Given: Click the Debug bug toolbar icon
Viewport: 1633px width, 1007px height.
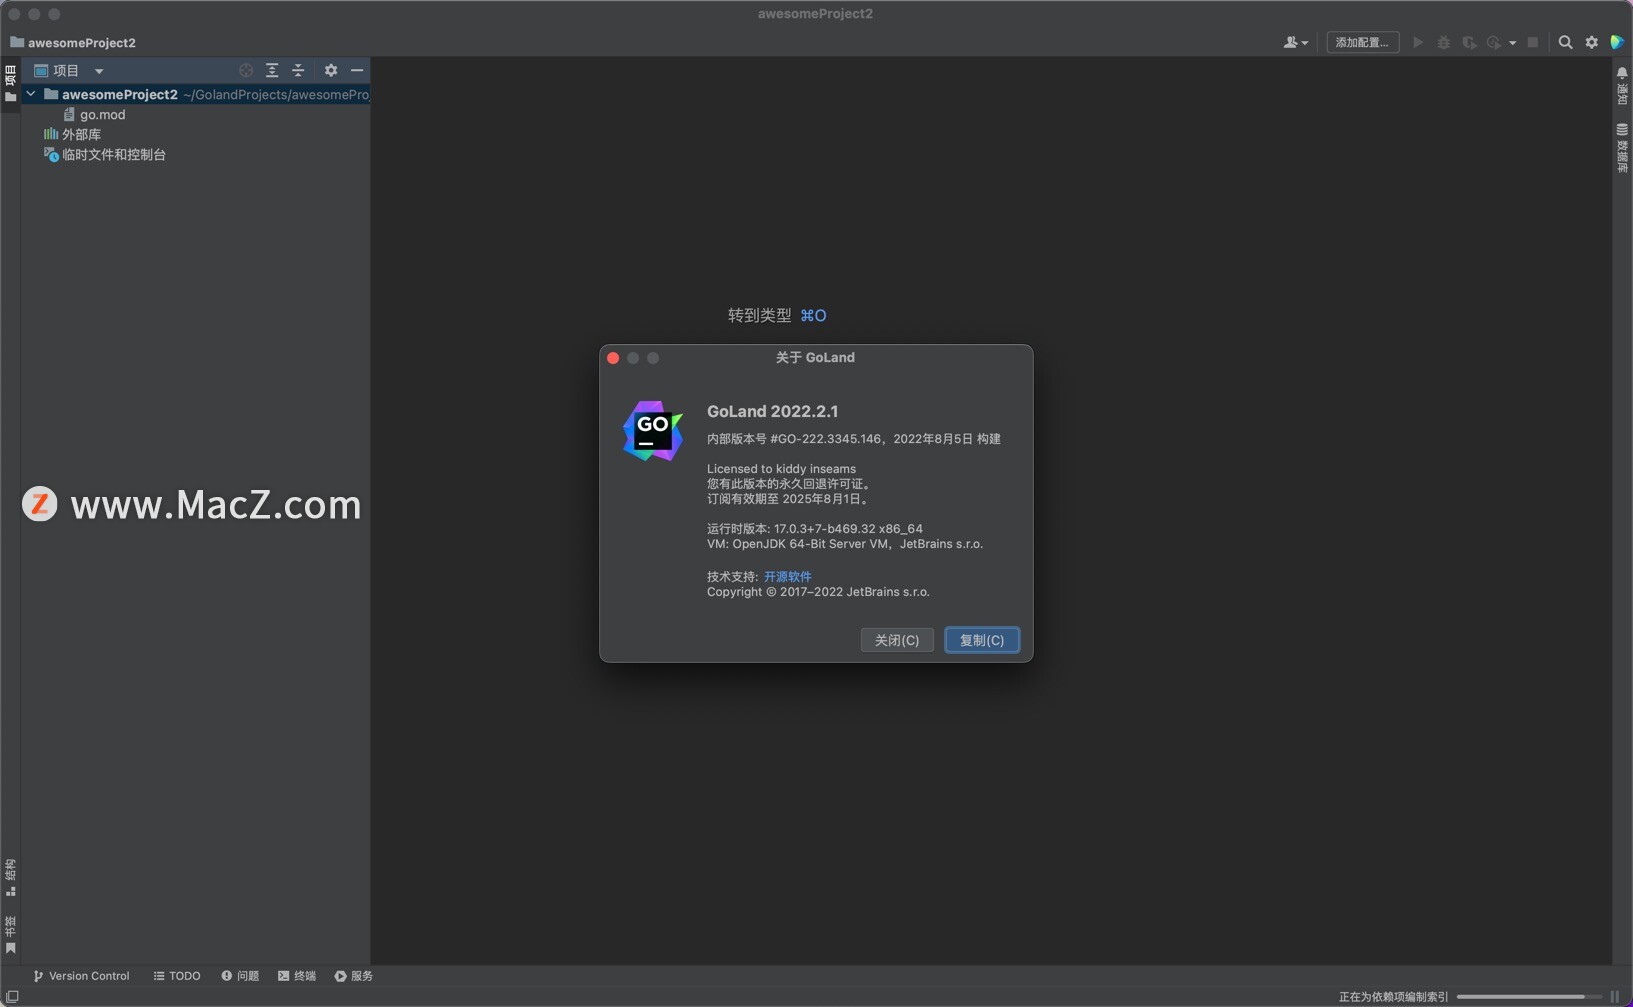Looking at the screenshot, I should click(x=1443, y=42).
